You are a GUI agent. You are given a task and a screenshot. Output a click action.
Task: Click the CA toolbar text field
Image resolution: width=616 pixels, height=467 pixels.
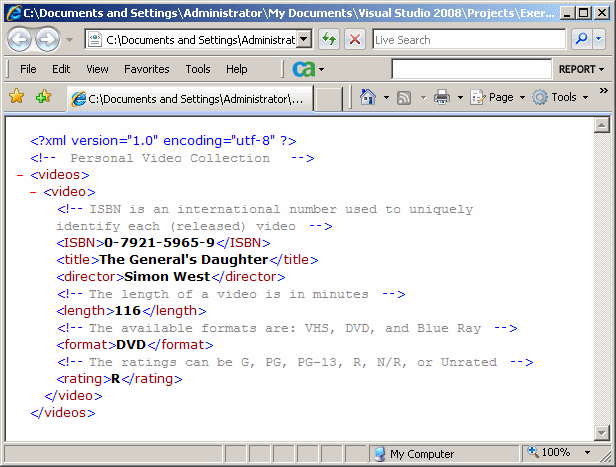(471, 69)
